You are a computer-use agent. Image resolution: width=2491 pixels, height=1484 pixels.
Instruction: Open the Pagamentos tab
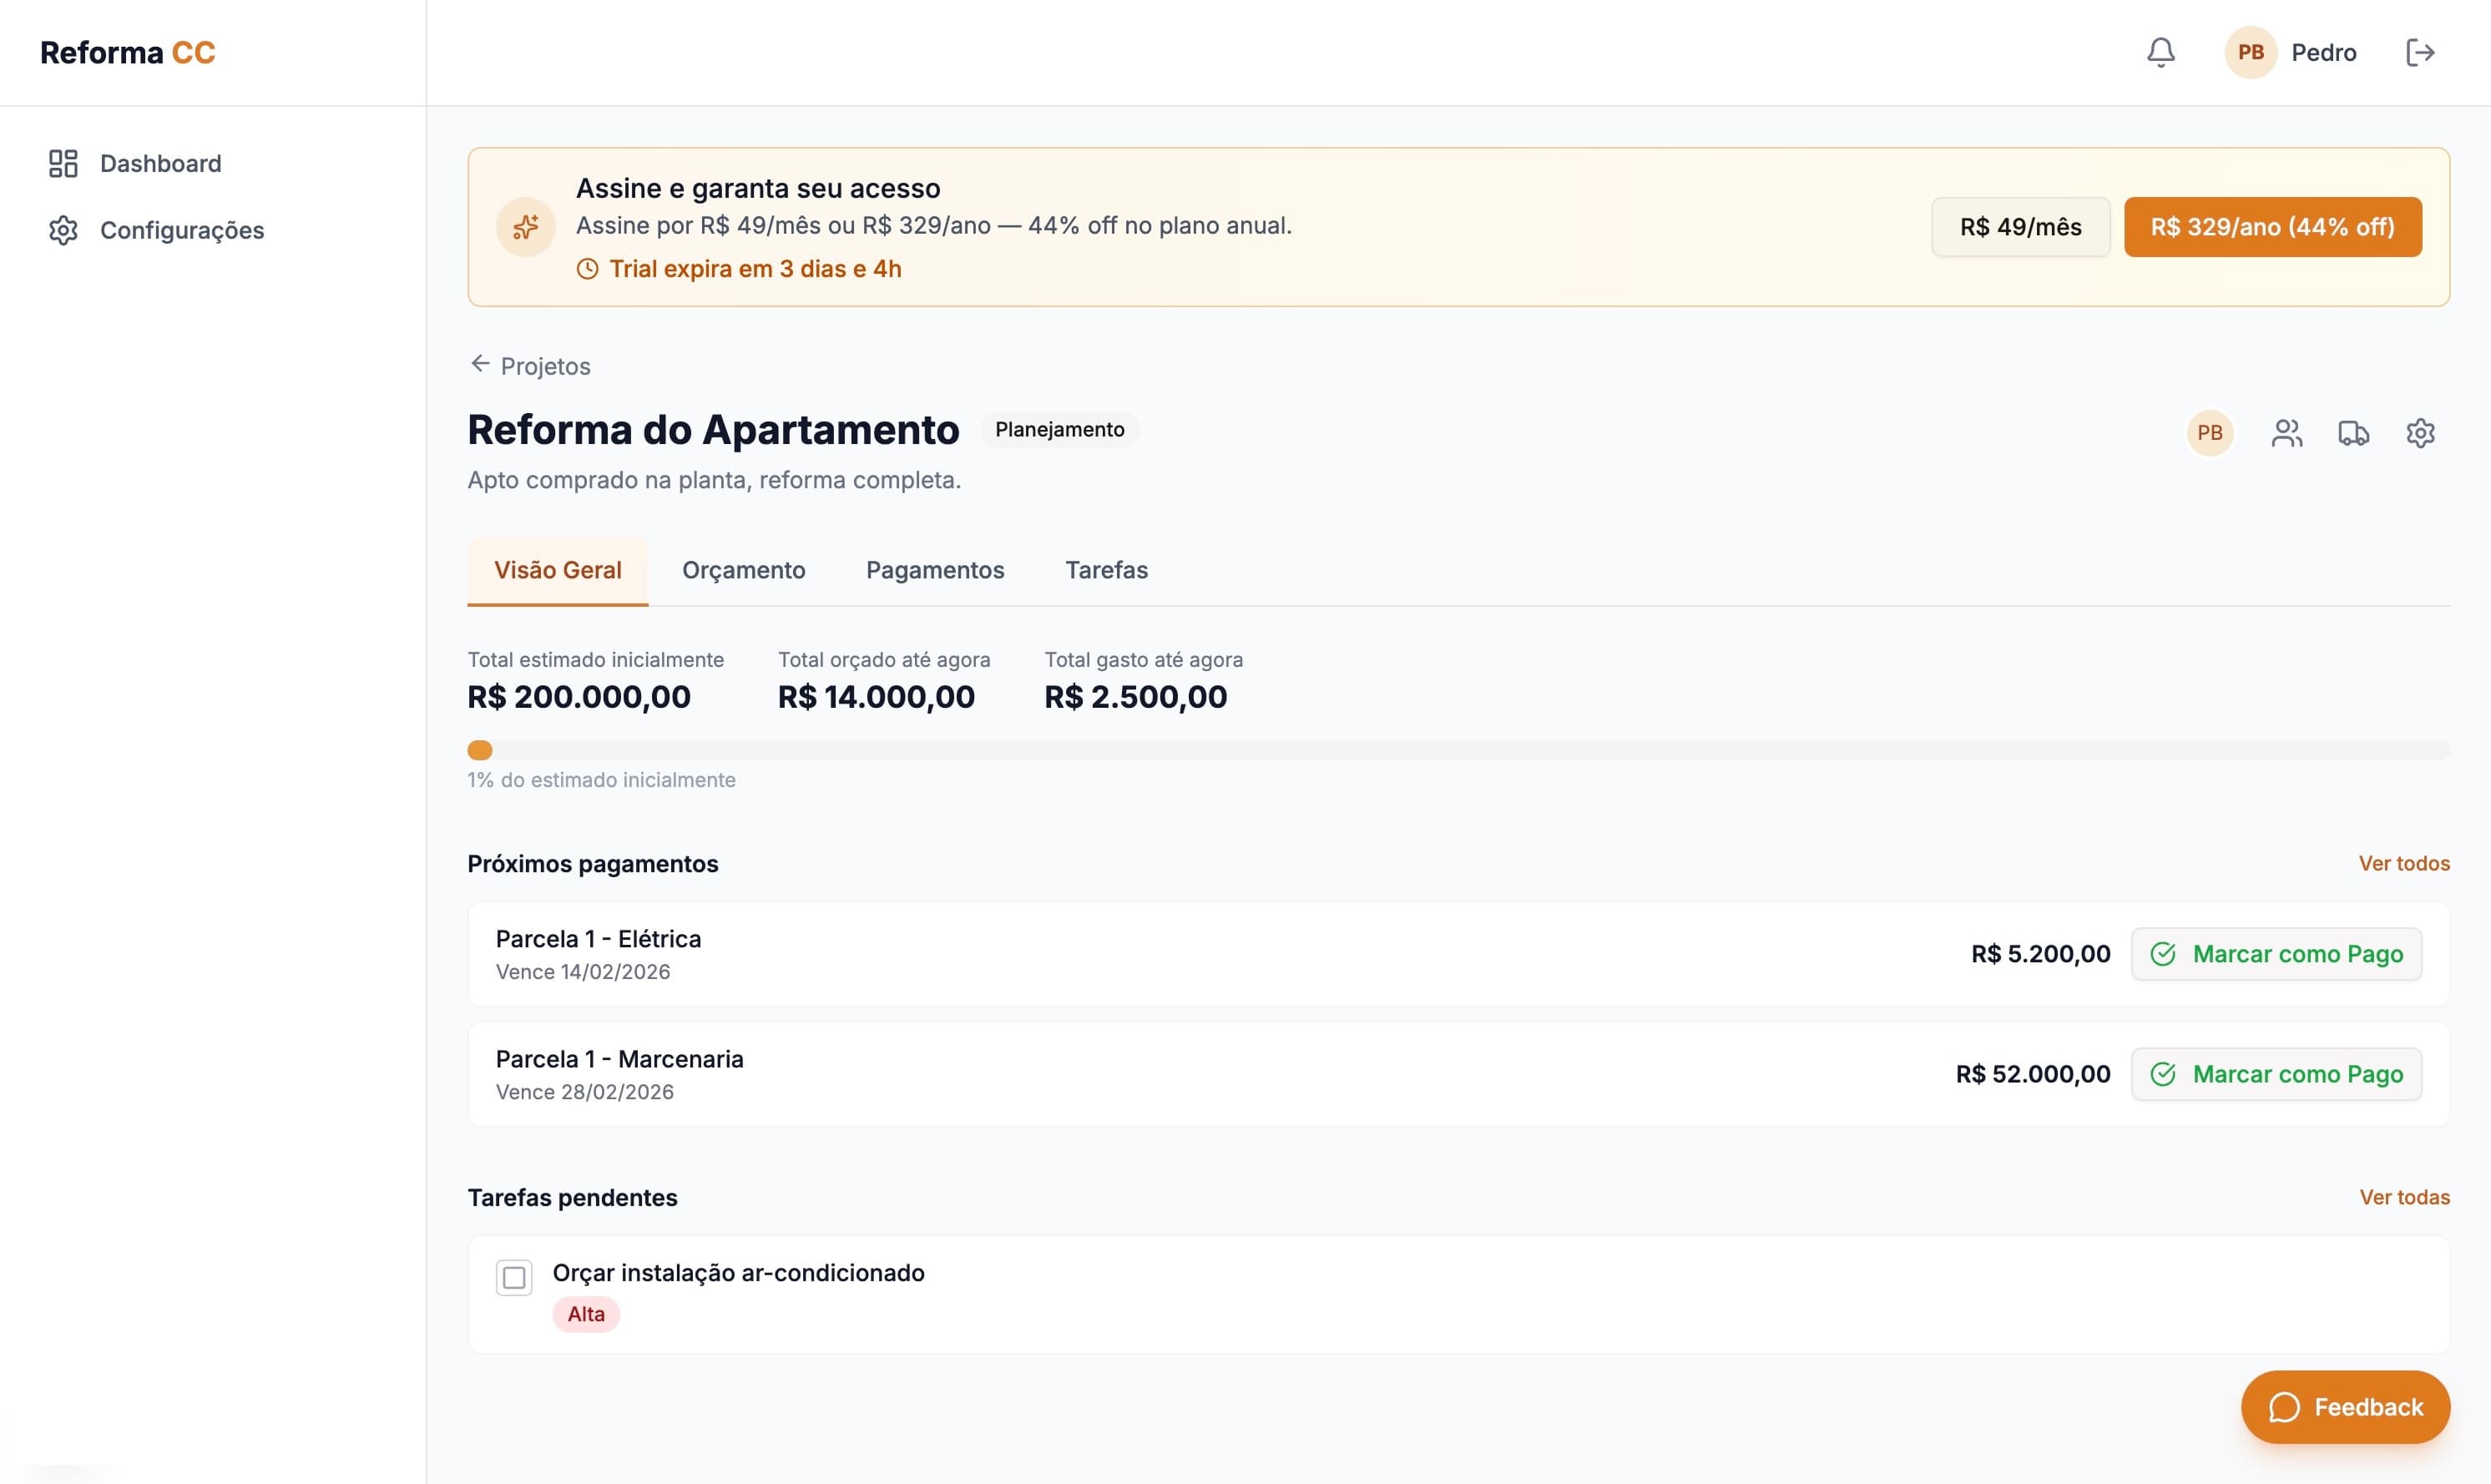tap(934, 569)
